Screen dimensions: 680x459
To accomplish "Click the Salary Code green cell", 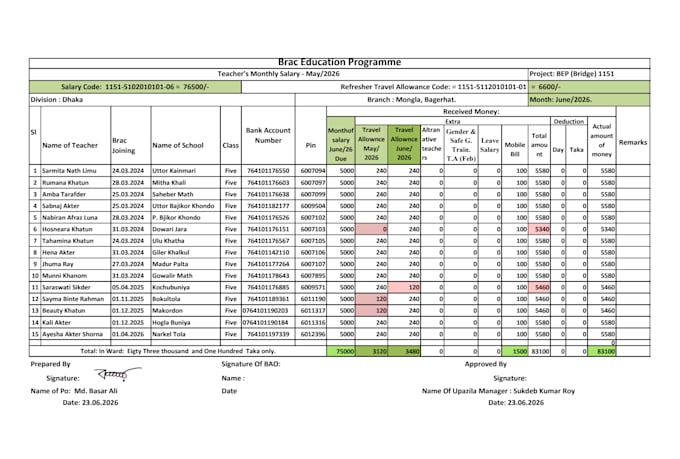I will click(135, 87).
